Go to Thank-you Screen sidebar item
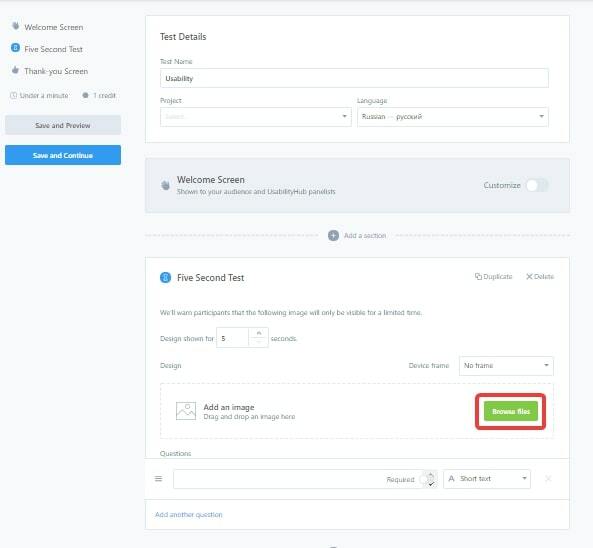Image resolution: width=593 pixels, height=548 pixels. coord(56,71)
